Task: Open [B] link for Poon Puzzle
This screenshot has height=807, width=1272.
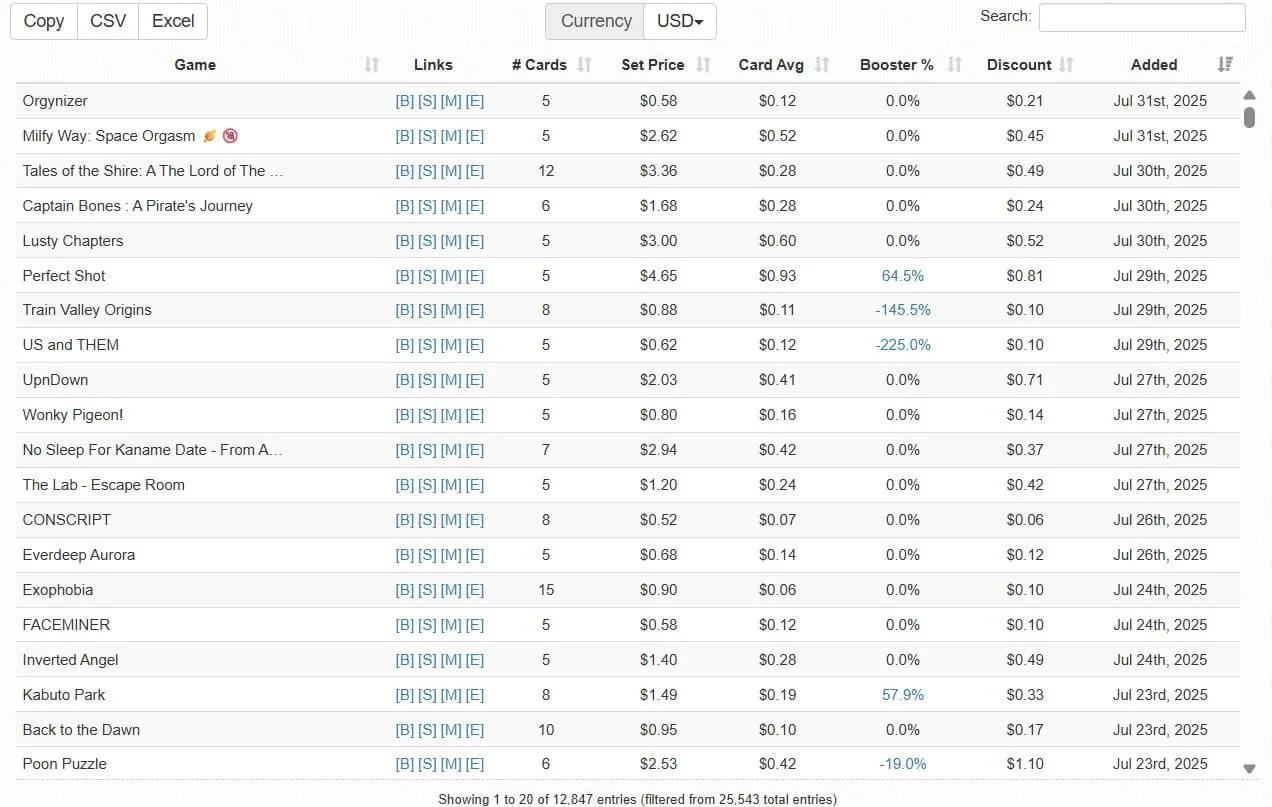Action: tap(405, 764)
